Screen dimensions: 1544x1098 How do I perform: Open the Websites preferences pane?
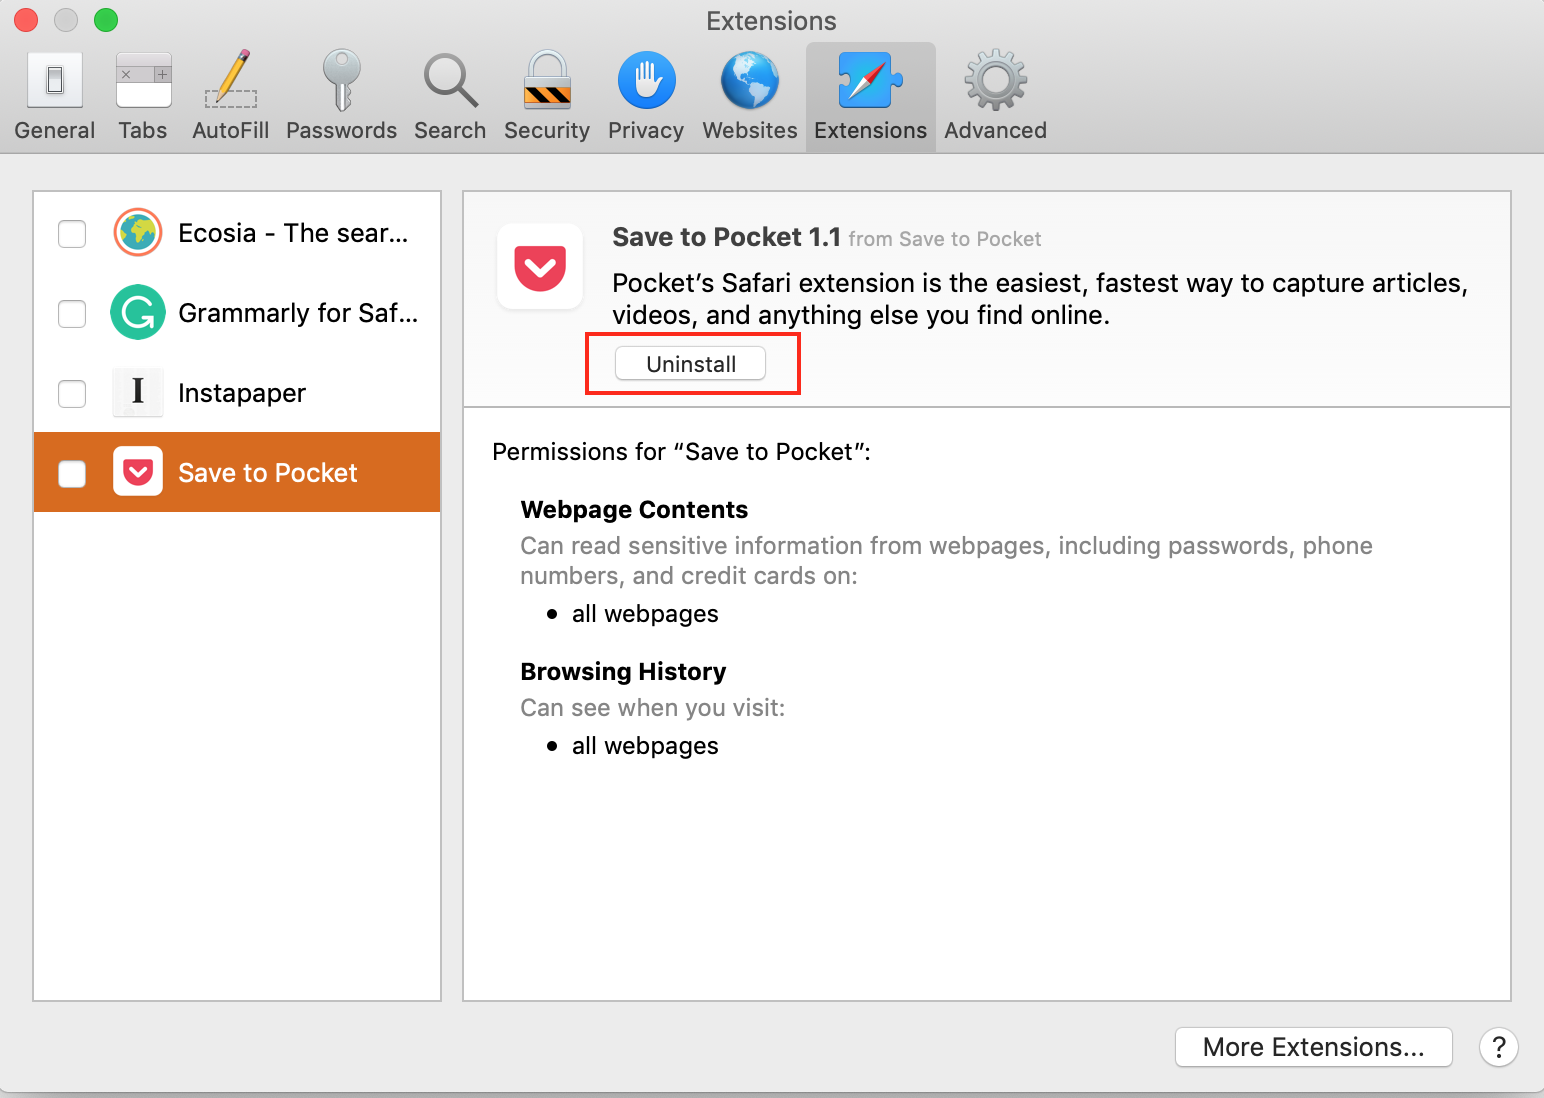750,97
